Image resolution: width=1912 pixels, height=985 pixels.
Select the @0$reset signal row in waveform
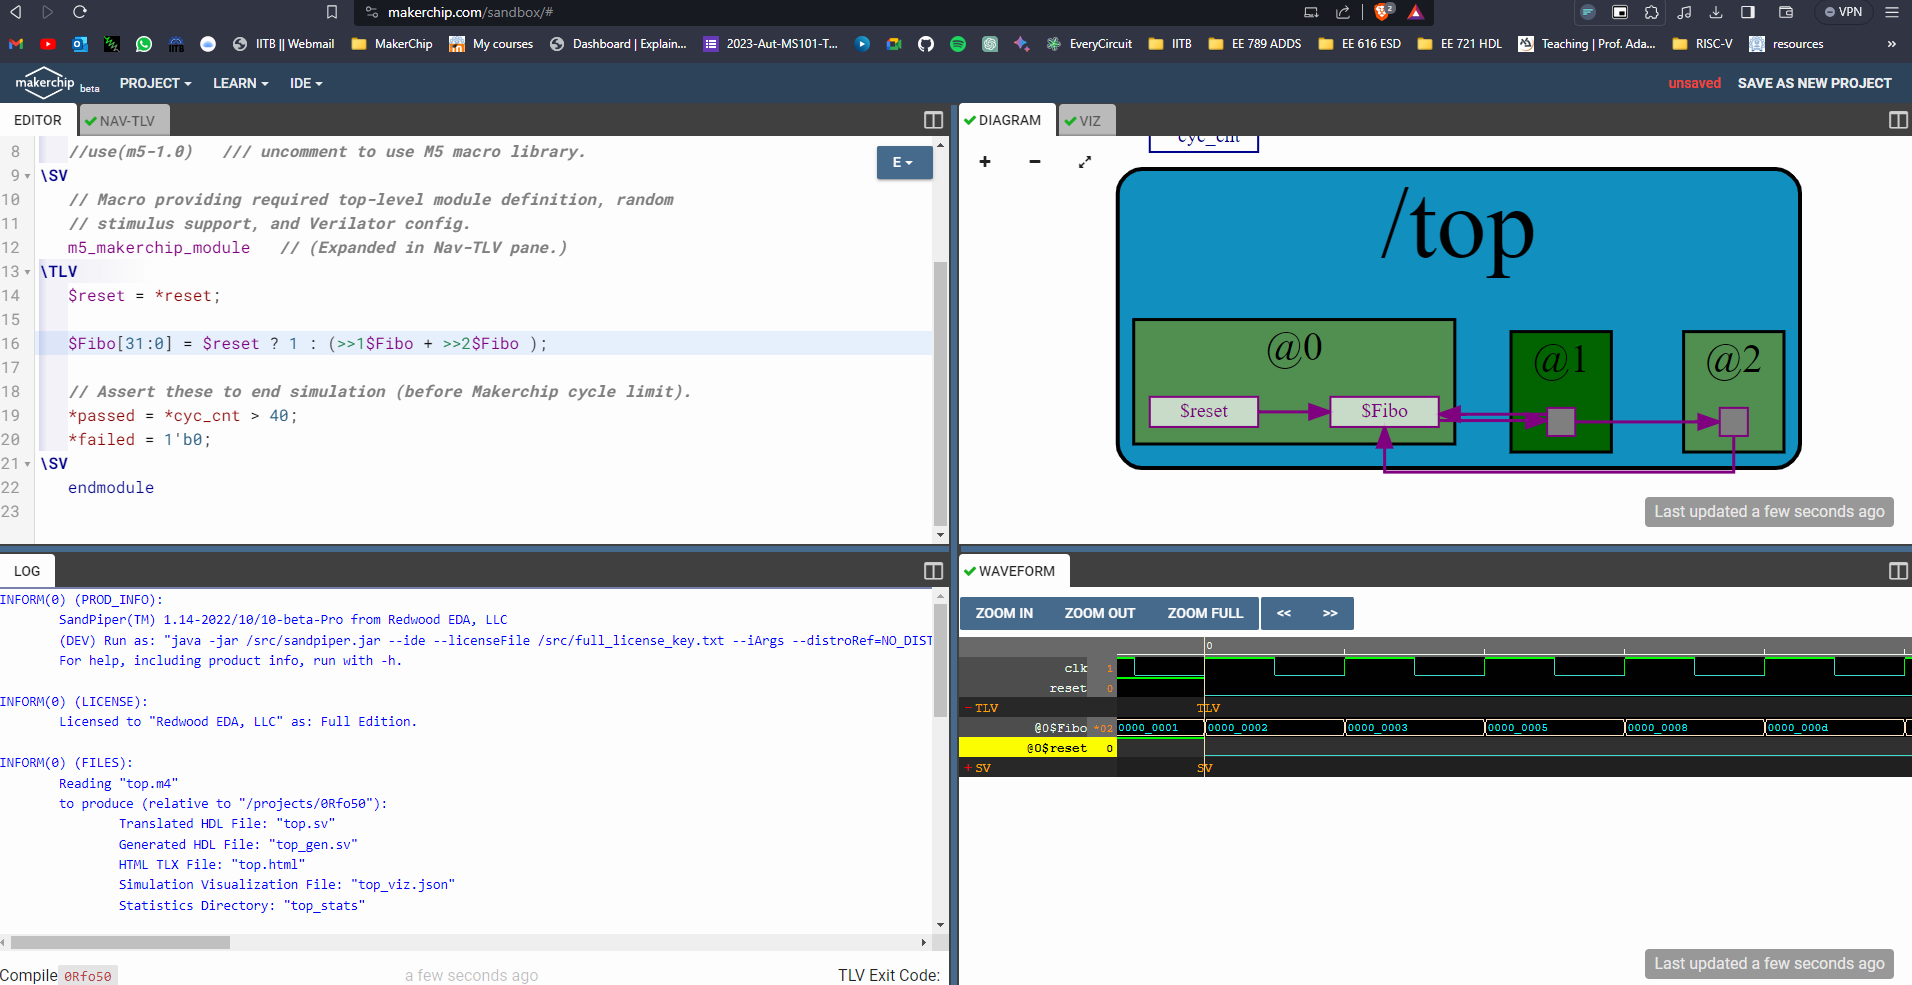1038,748
